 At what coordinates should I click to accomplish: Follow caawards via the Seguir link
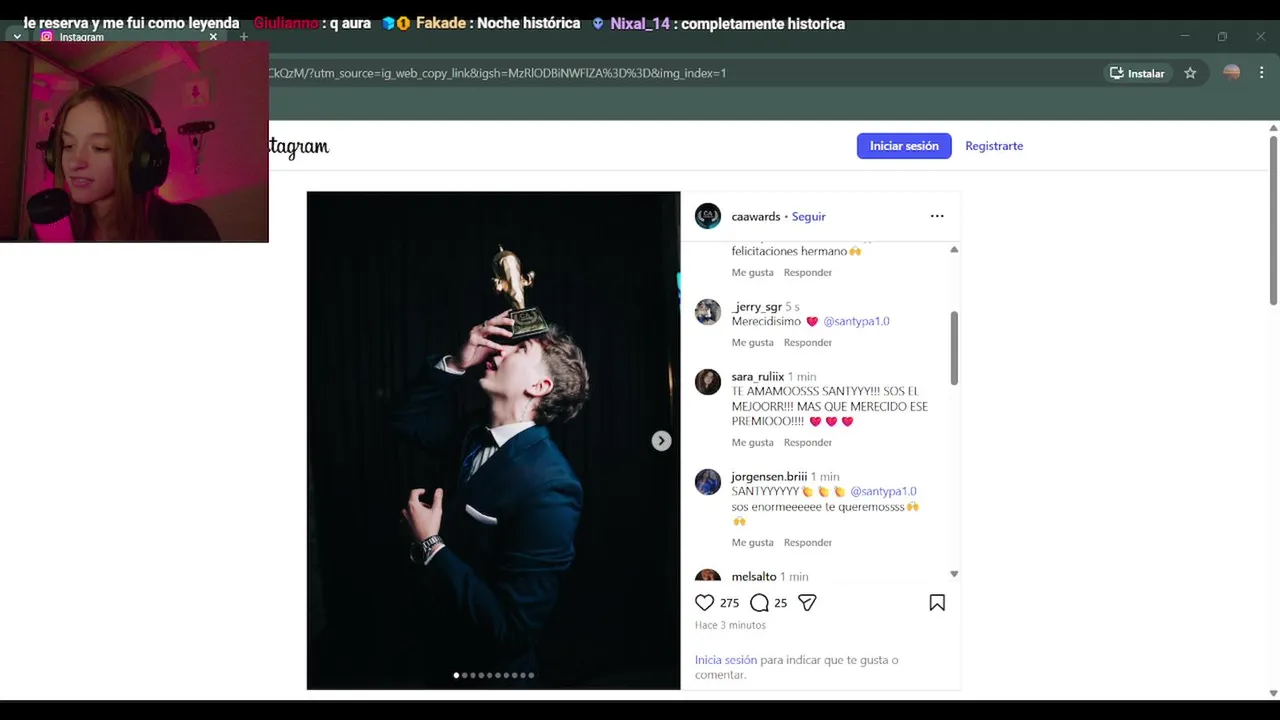coord(809,216)
